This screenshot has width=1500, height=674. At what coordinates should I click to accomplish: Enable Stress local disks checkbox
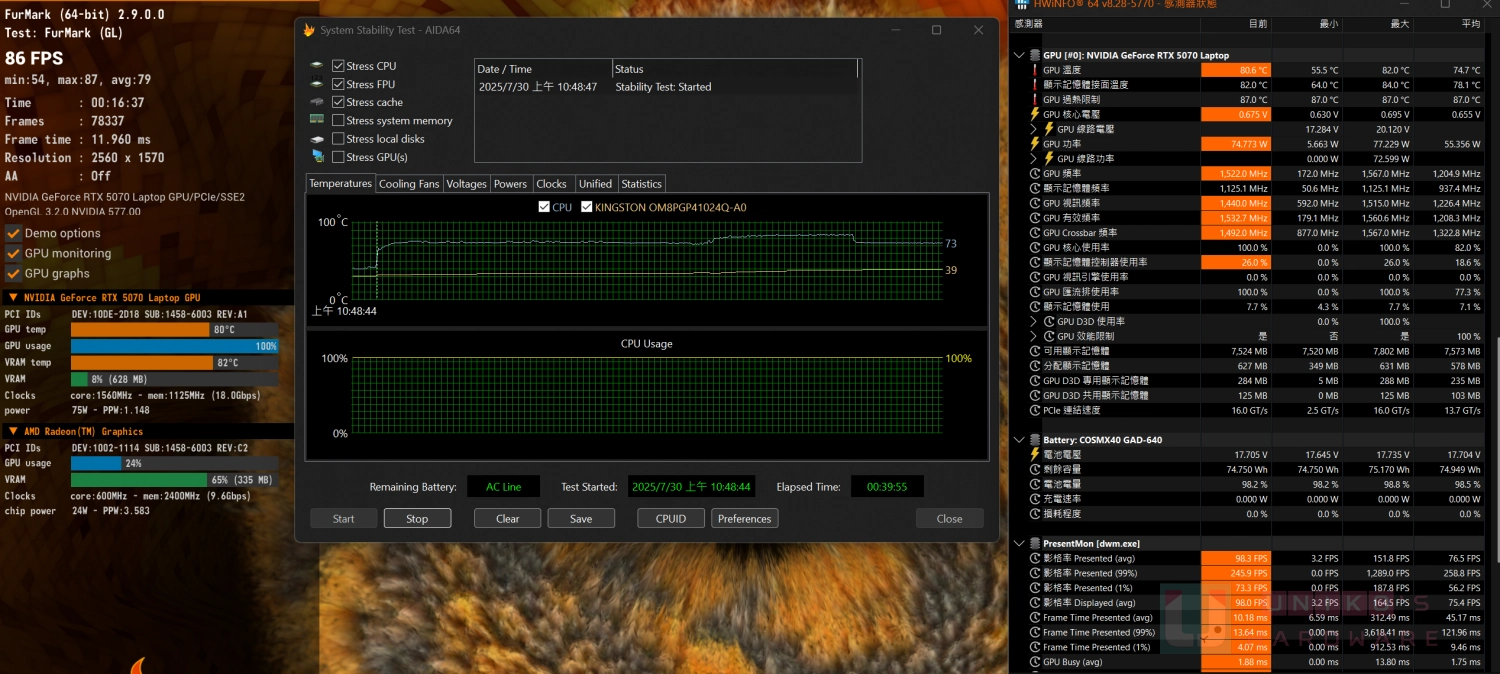point(338,139)
